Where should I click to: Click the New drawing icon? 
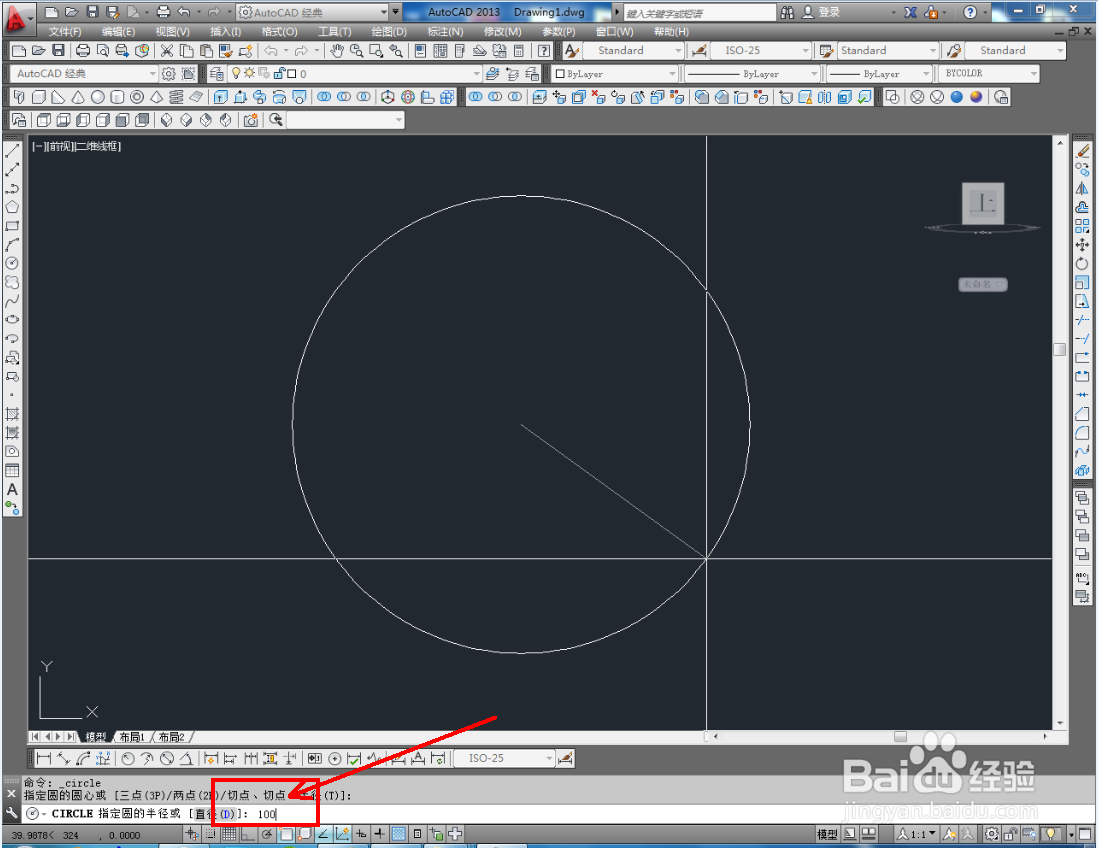click(x=20, y=50)
